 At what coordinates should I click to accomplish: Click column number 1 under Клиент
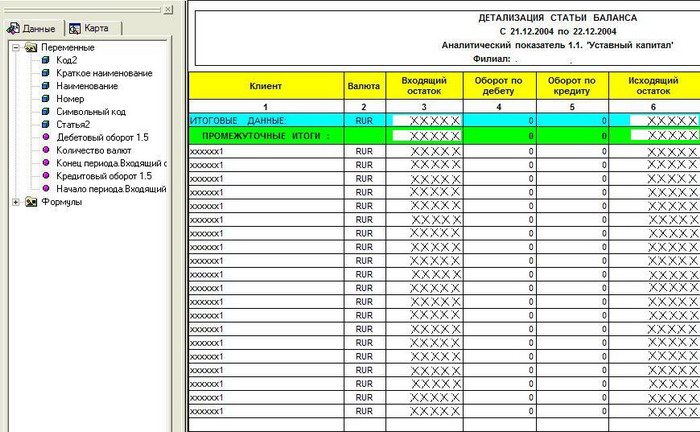(266, 107)
